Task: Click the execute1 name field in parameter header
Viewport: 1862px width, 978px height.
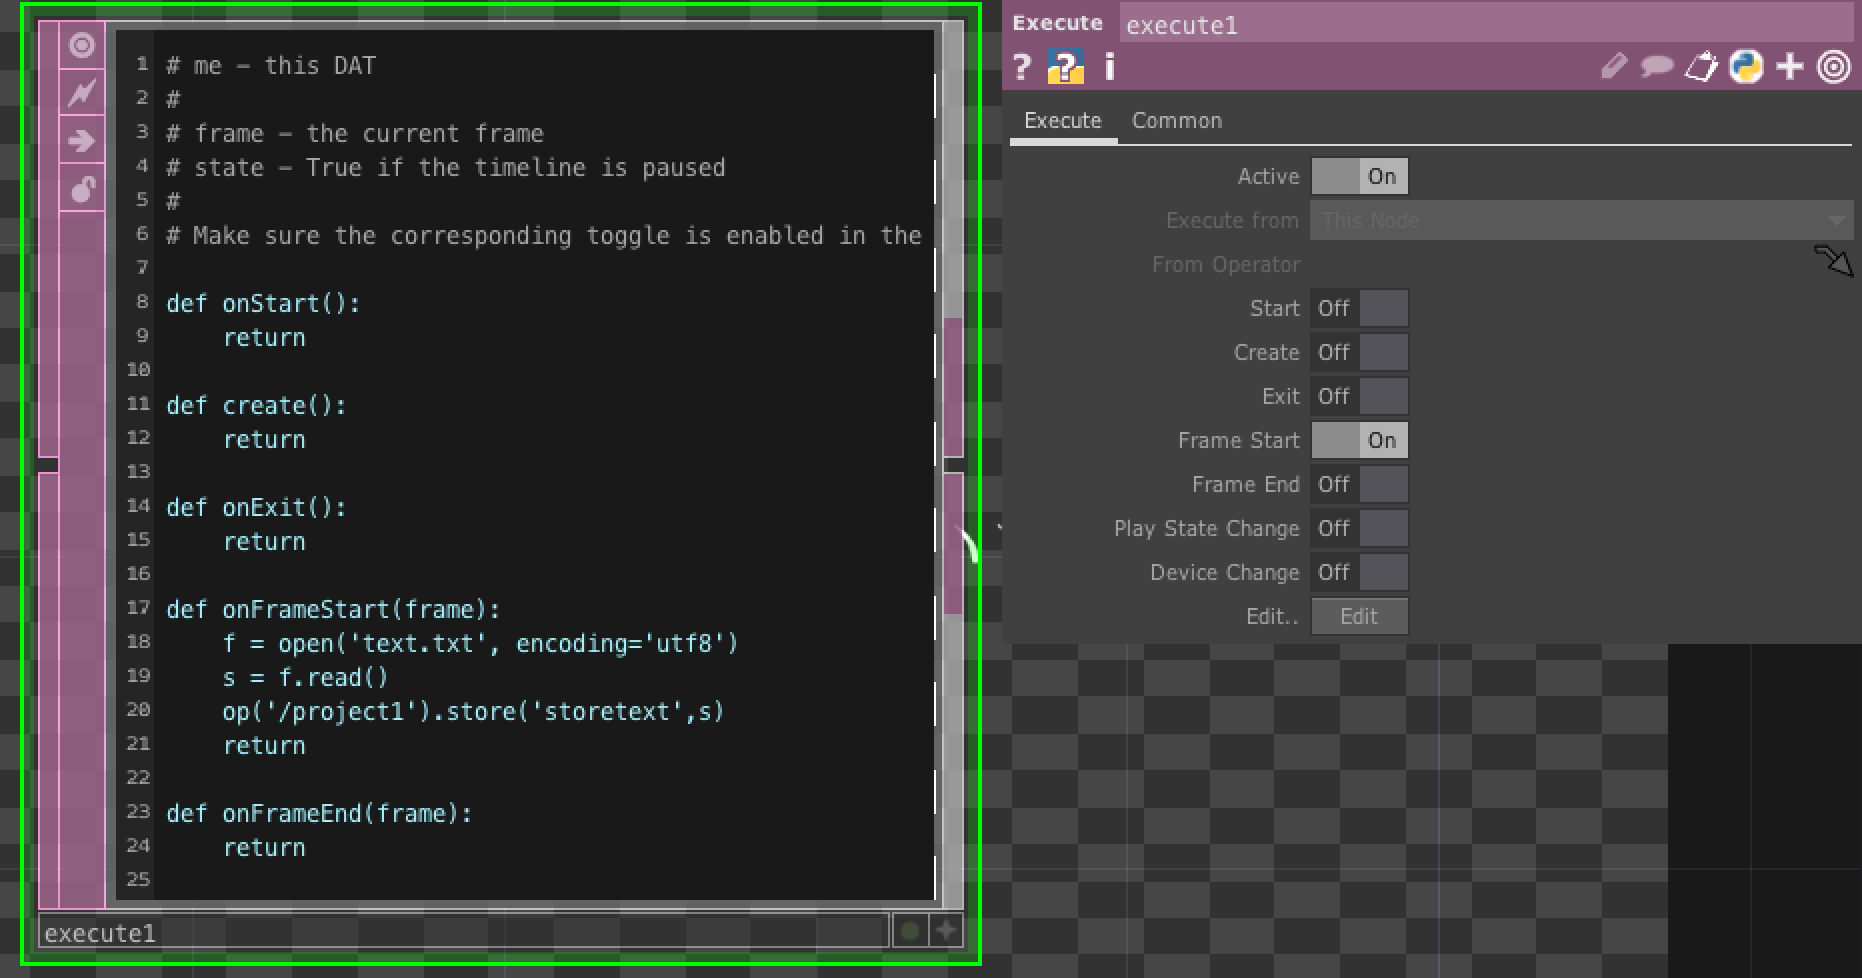Action: coord(1485,25)
